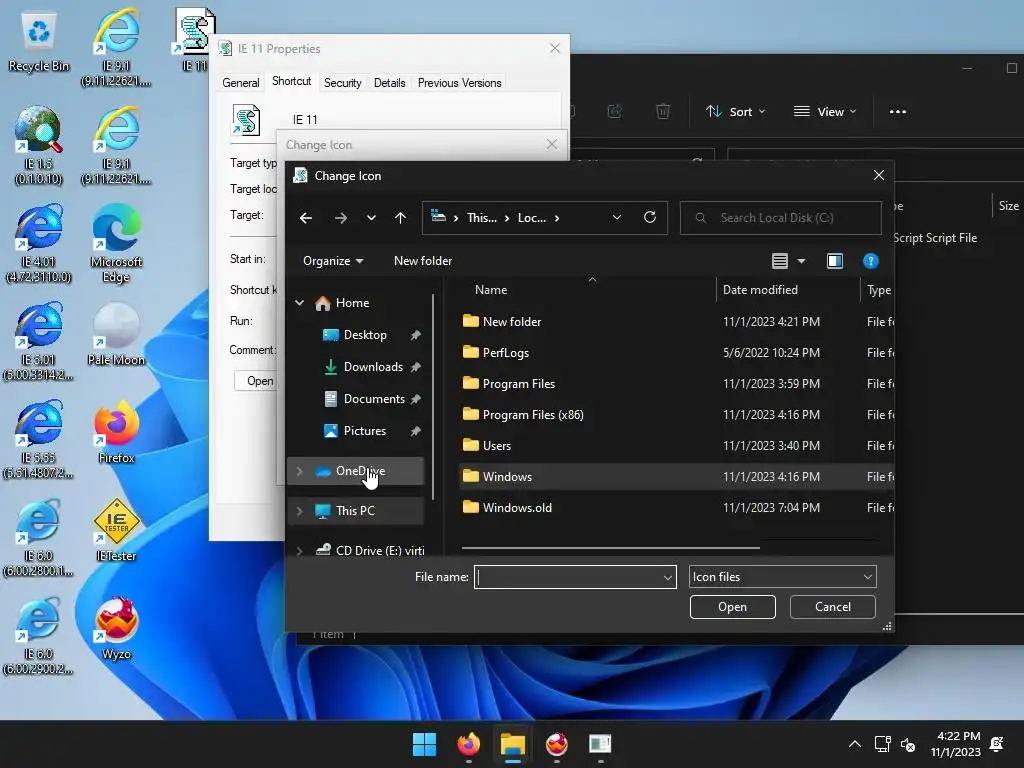Click the Open button in file dialog
The width and height of the screenshot is (1024, 768).
tap(732, 607)
